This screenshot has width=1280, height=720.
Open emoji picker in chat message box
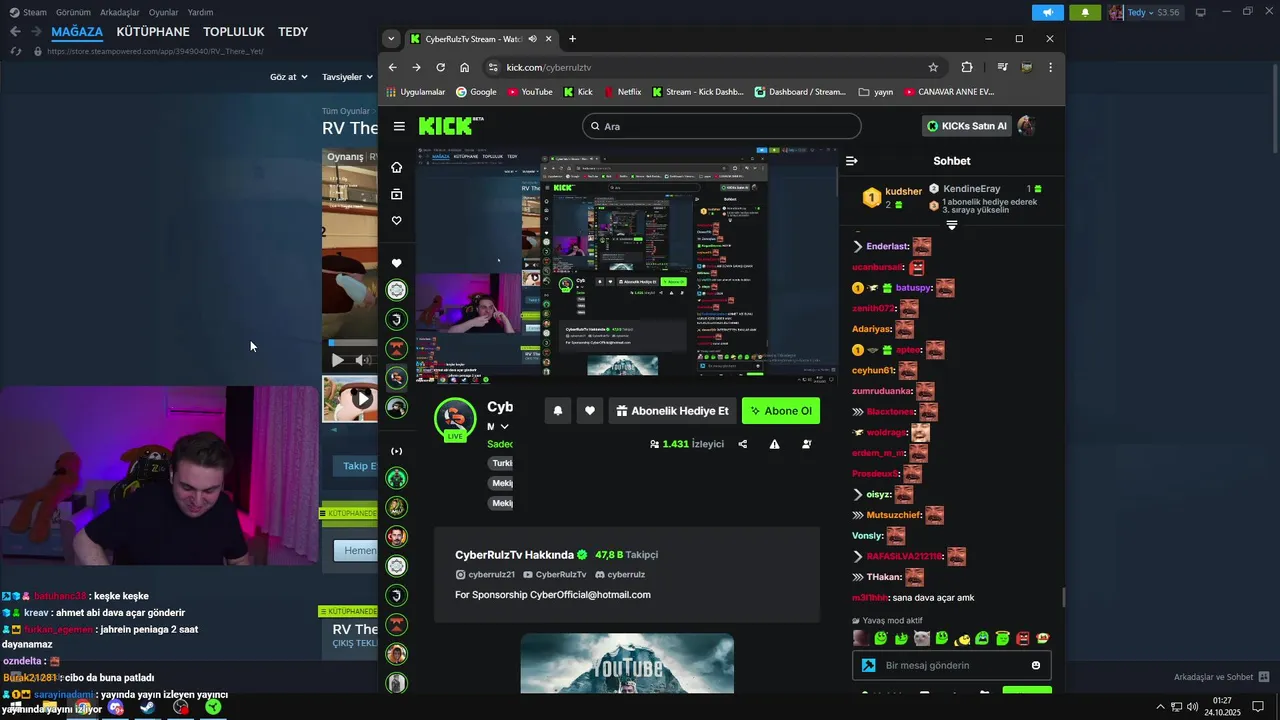click(x=1036, y=665)
